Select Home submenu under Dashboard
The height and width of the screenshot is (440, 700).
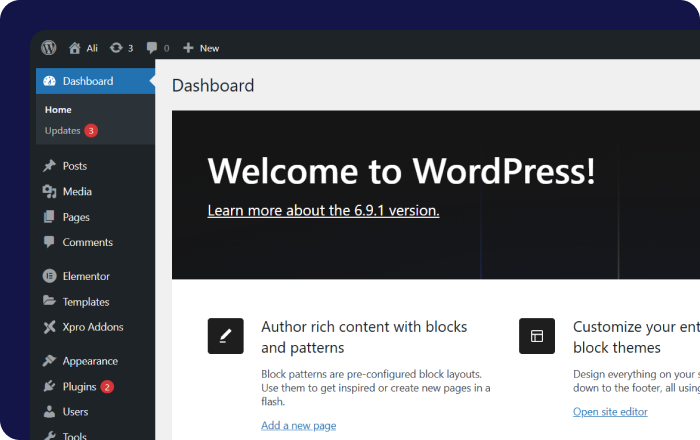point(58,110)
